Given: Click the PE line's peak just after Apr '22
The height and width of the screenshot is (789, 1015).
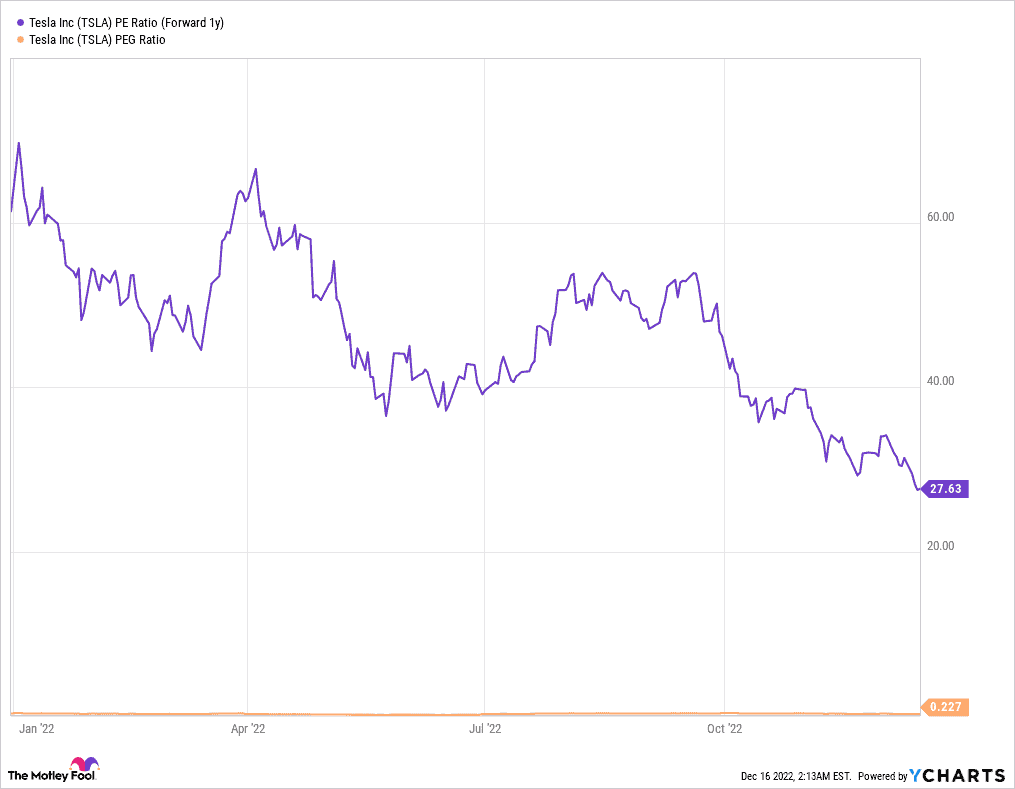Looking at the screenshot, I should point(256,169).
